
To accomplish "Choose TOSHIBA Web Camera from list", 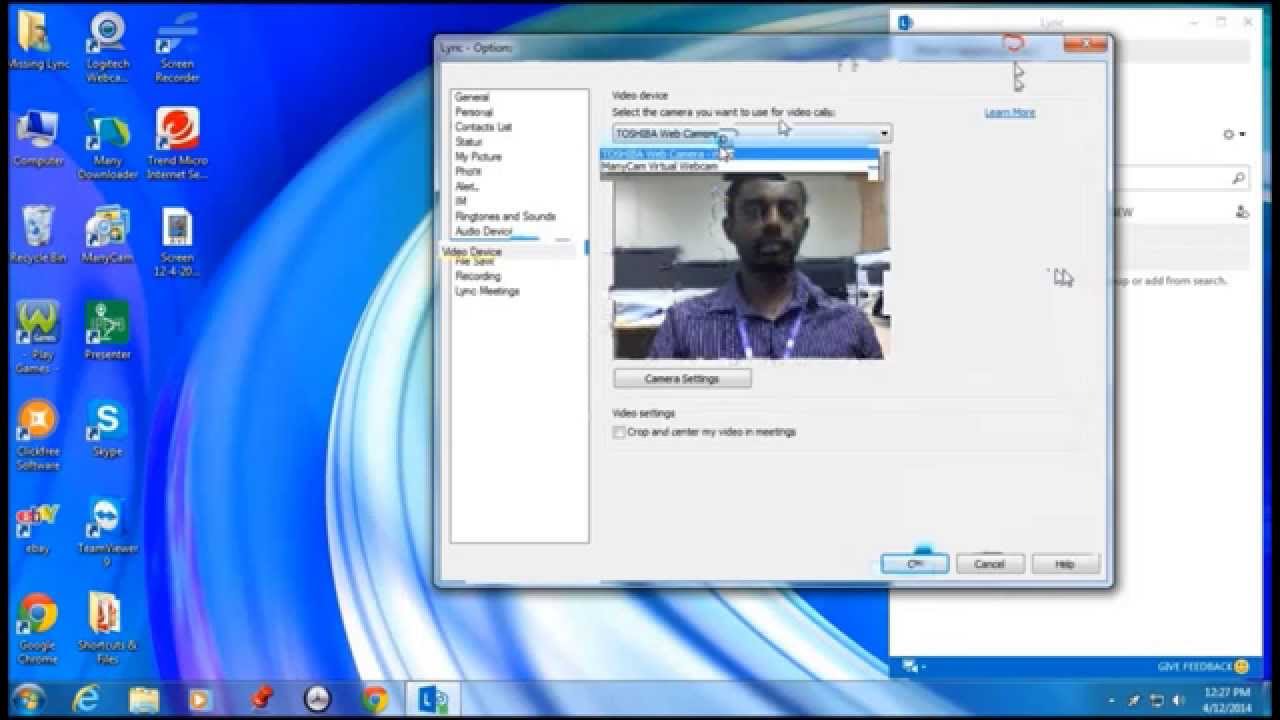I will pyautogui.click(x=739, y=154).
